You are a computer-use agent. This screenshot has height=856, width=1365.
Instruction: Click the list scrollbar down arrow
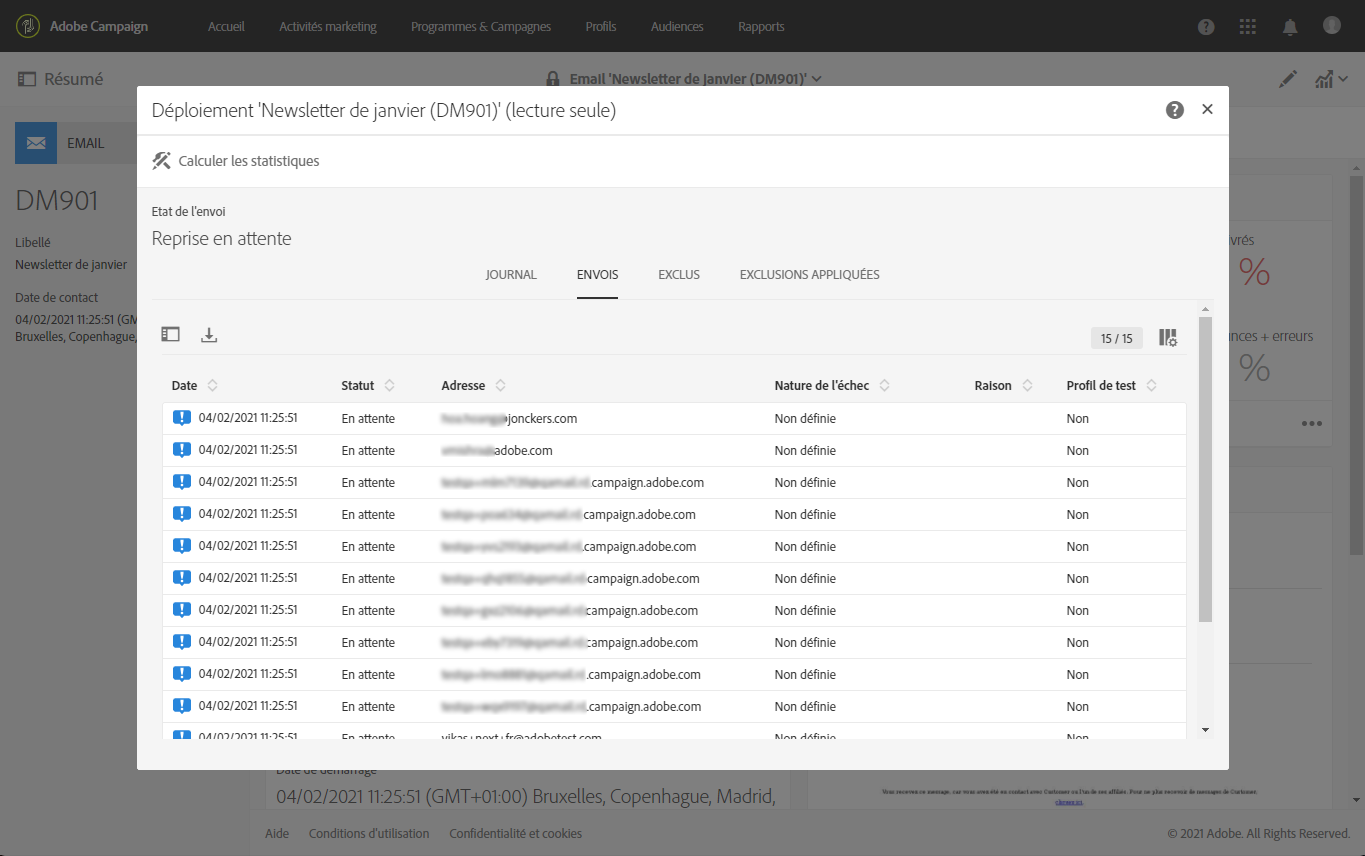(1205, 731)
